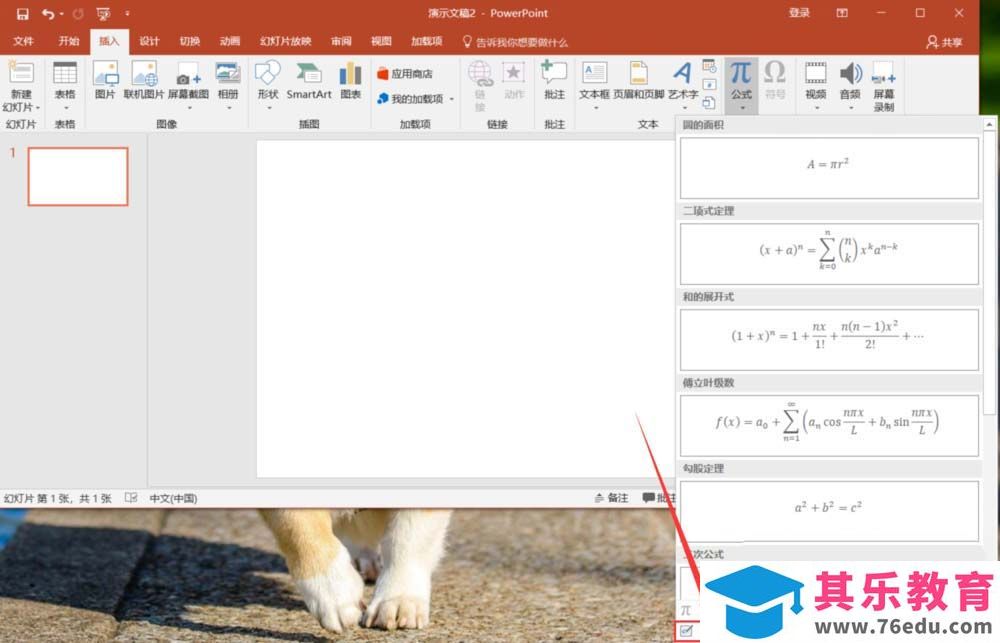Click the 批注 comment icon in ribbon
This screenshot has width=1000, height=643.
pyautogui.click(x=554, y=72)
